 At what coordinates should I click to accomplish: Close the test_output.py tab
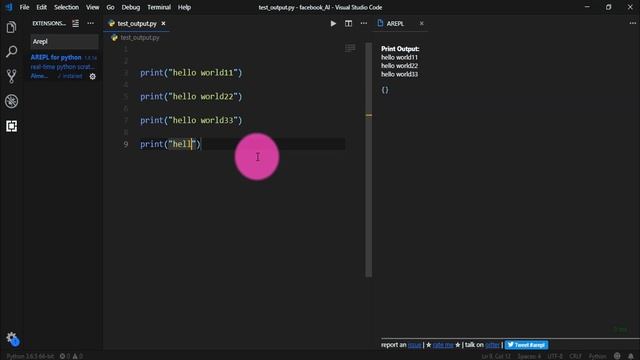pos(163,24)
